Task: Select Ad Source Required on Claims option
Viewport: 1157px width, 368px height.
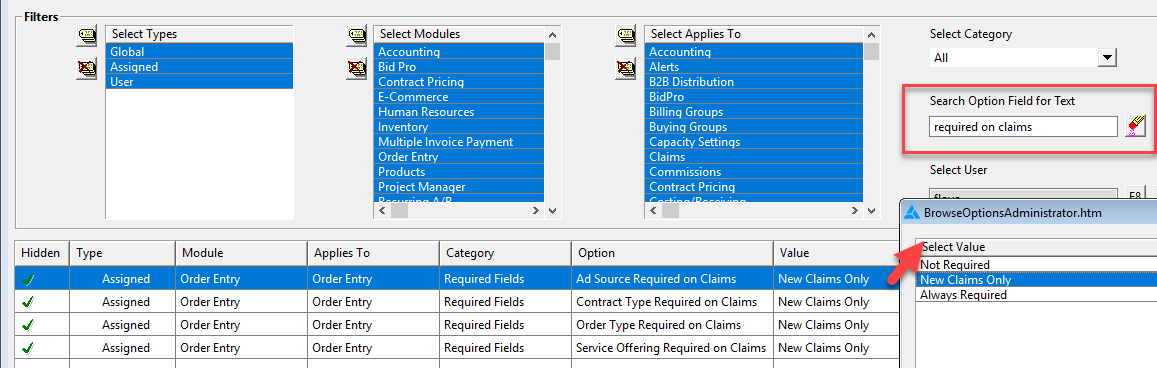Action: 672,280
